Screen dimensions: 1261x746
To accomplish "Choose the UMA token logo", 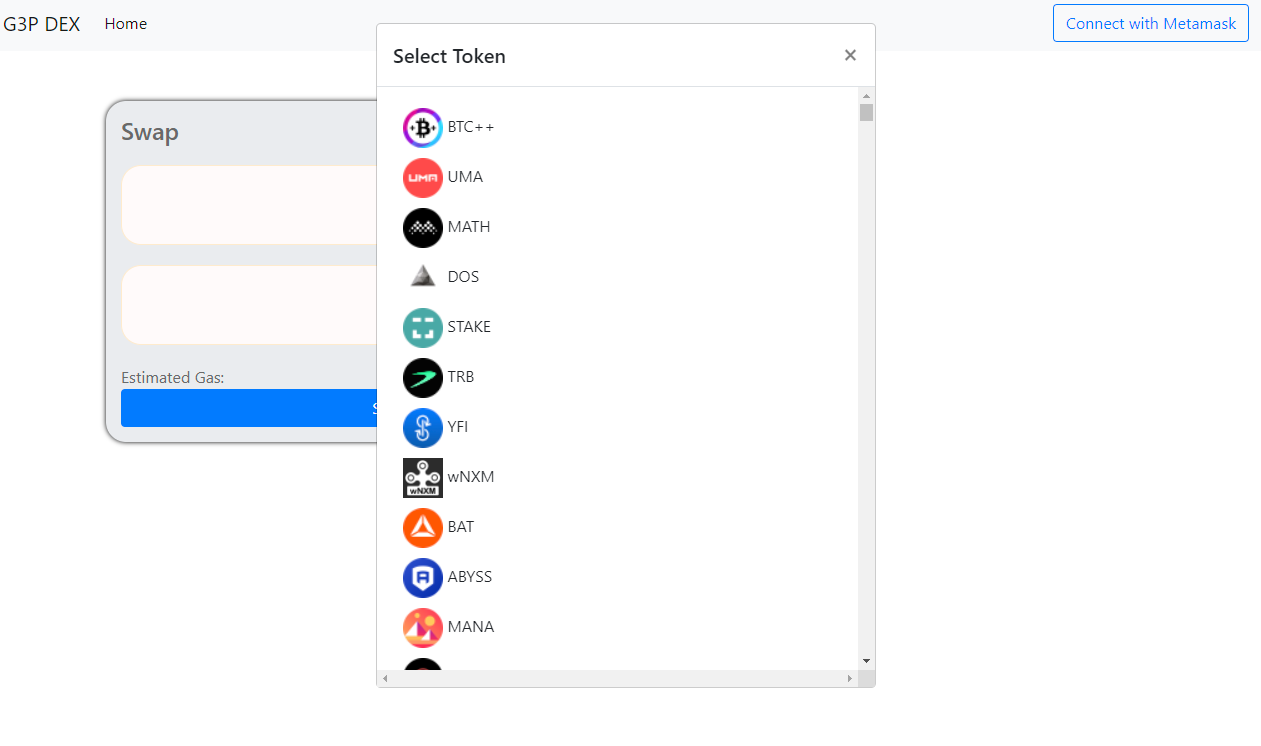I will [x=423, y=178].
